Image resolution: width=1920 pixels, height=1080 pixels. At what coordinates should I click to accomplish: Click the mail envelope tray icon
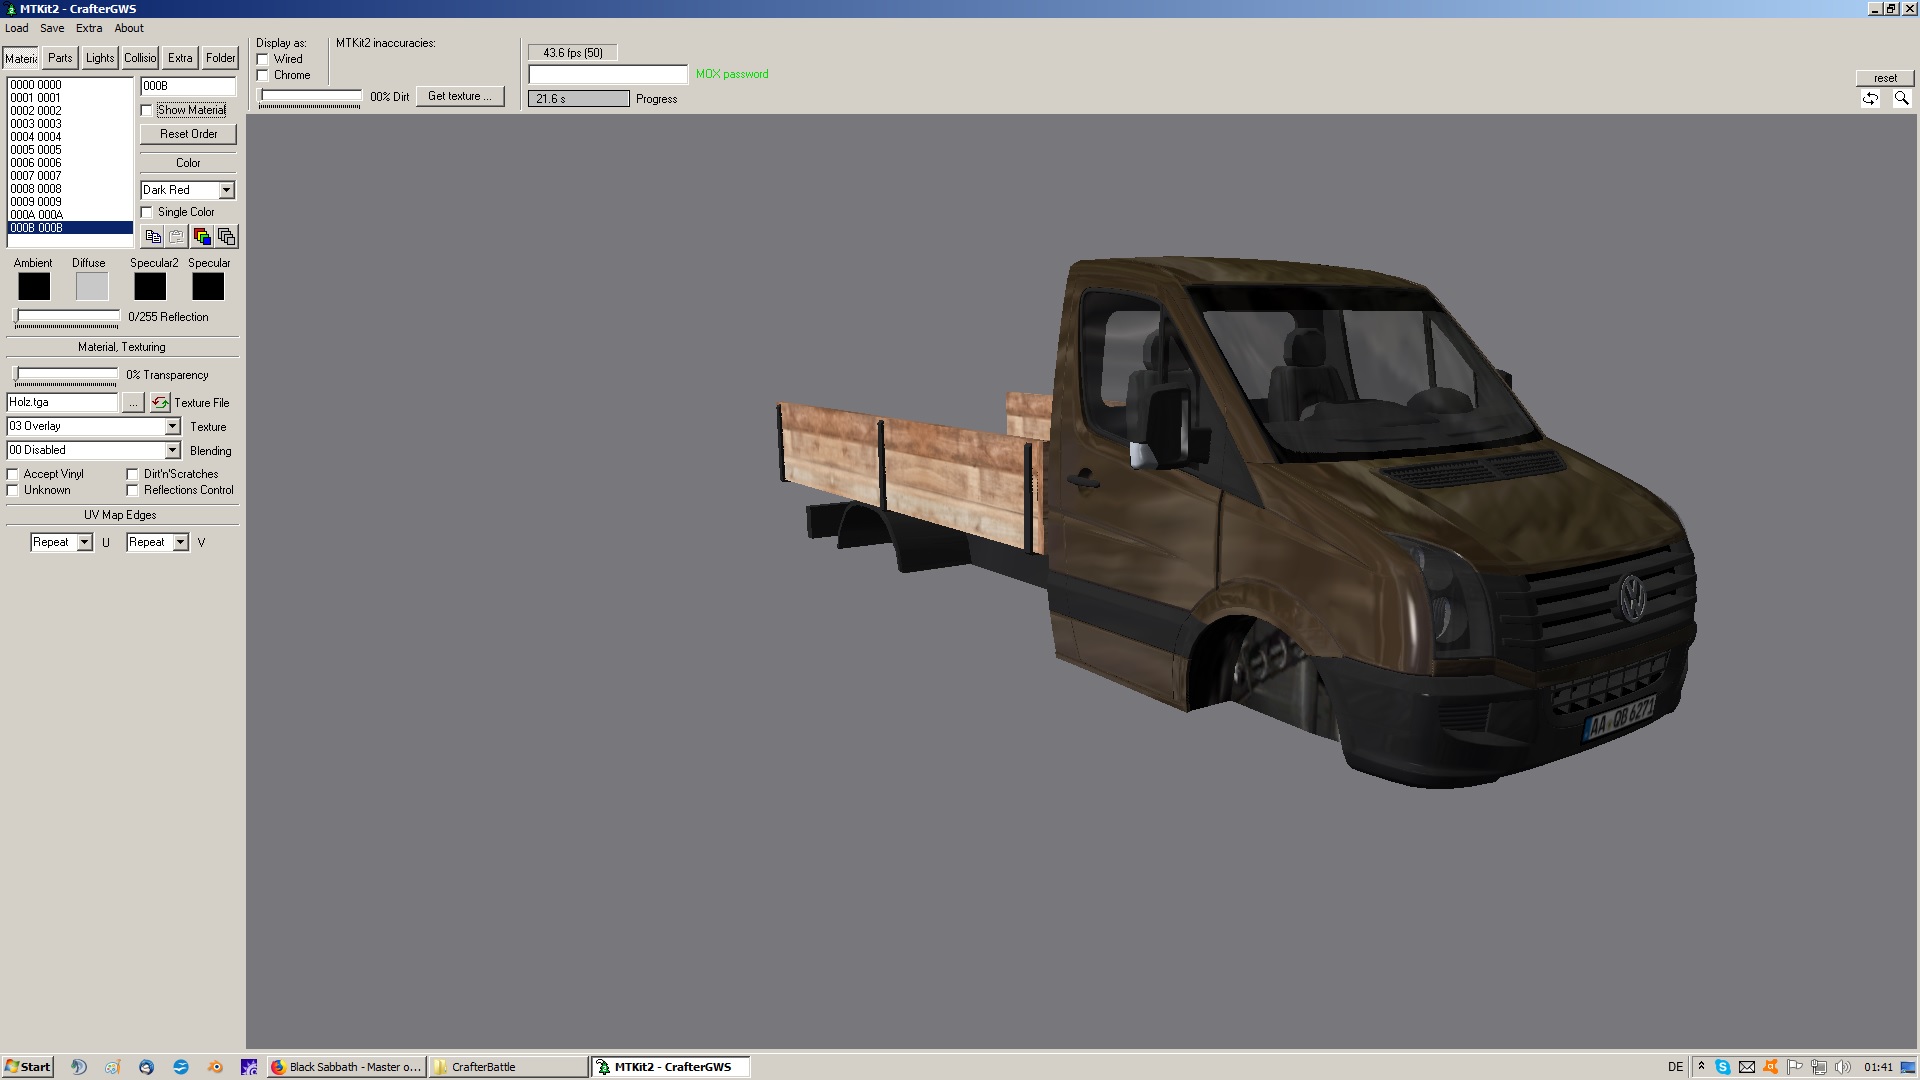(1746, 1067)
